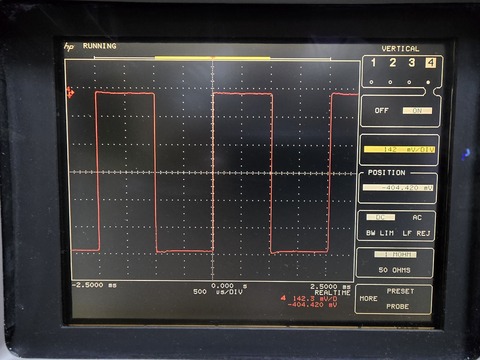Click the channel 4 indicator dot
480x360 pixels.
tap(428, 82)
